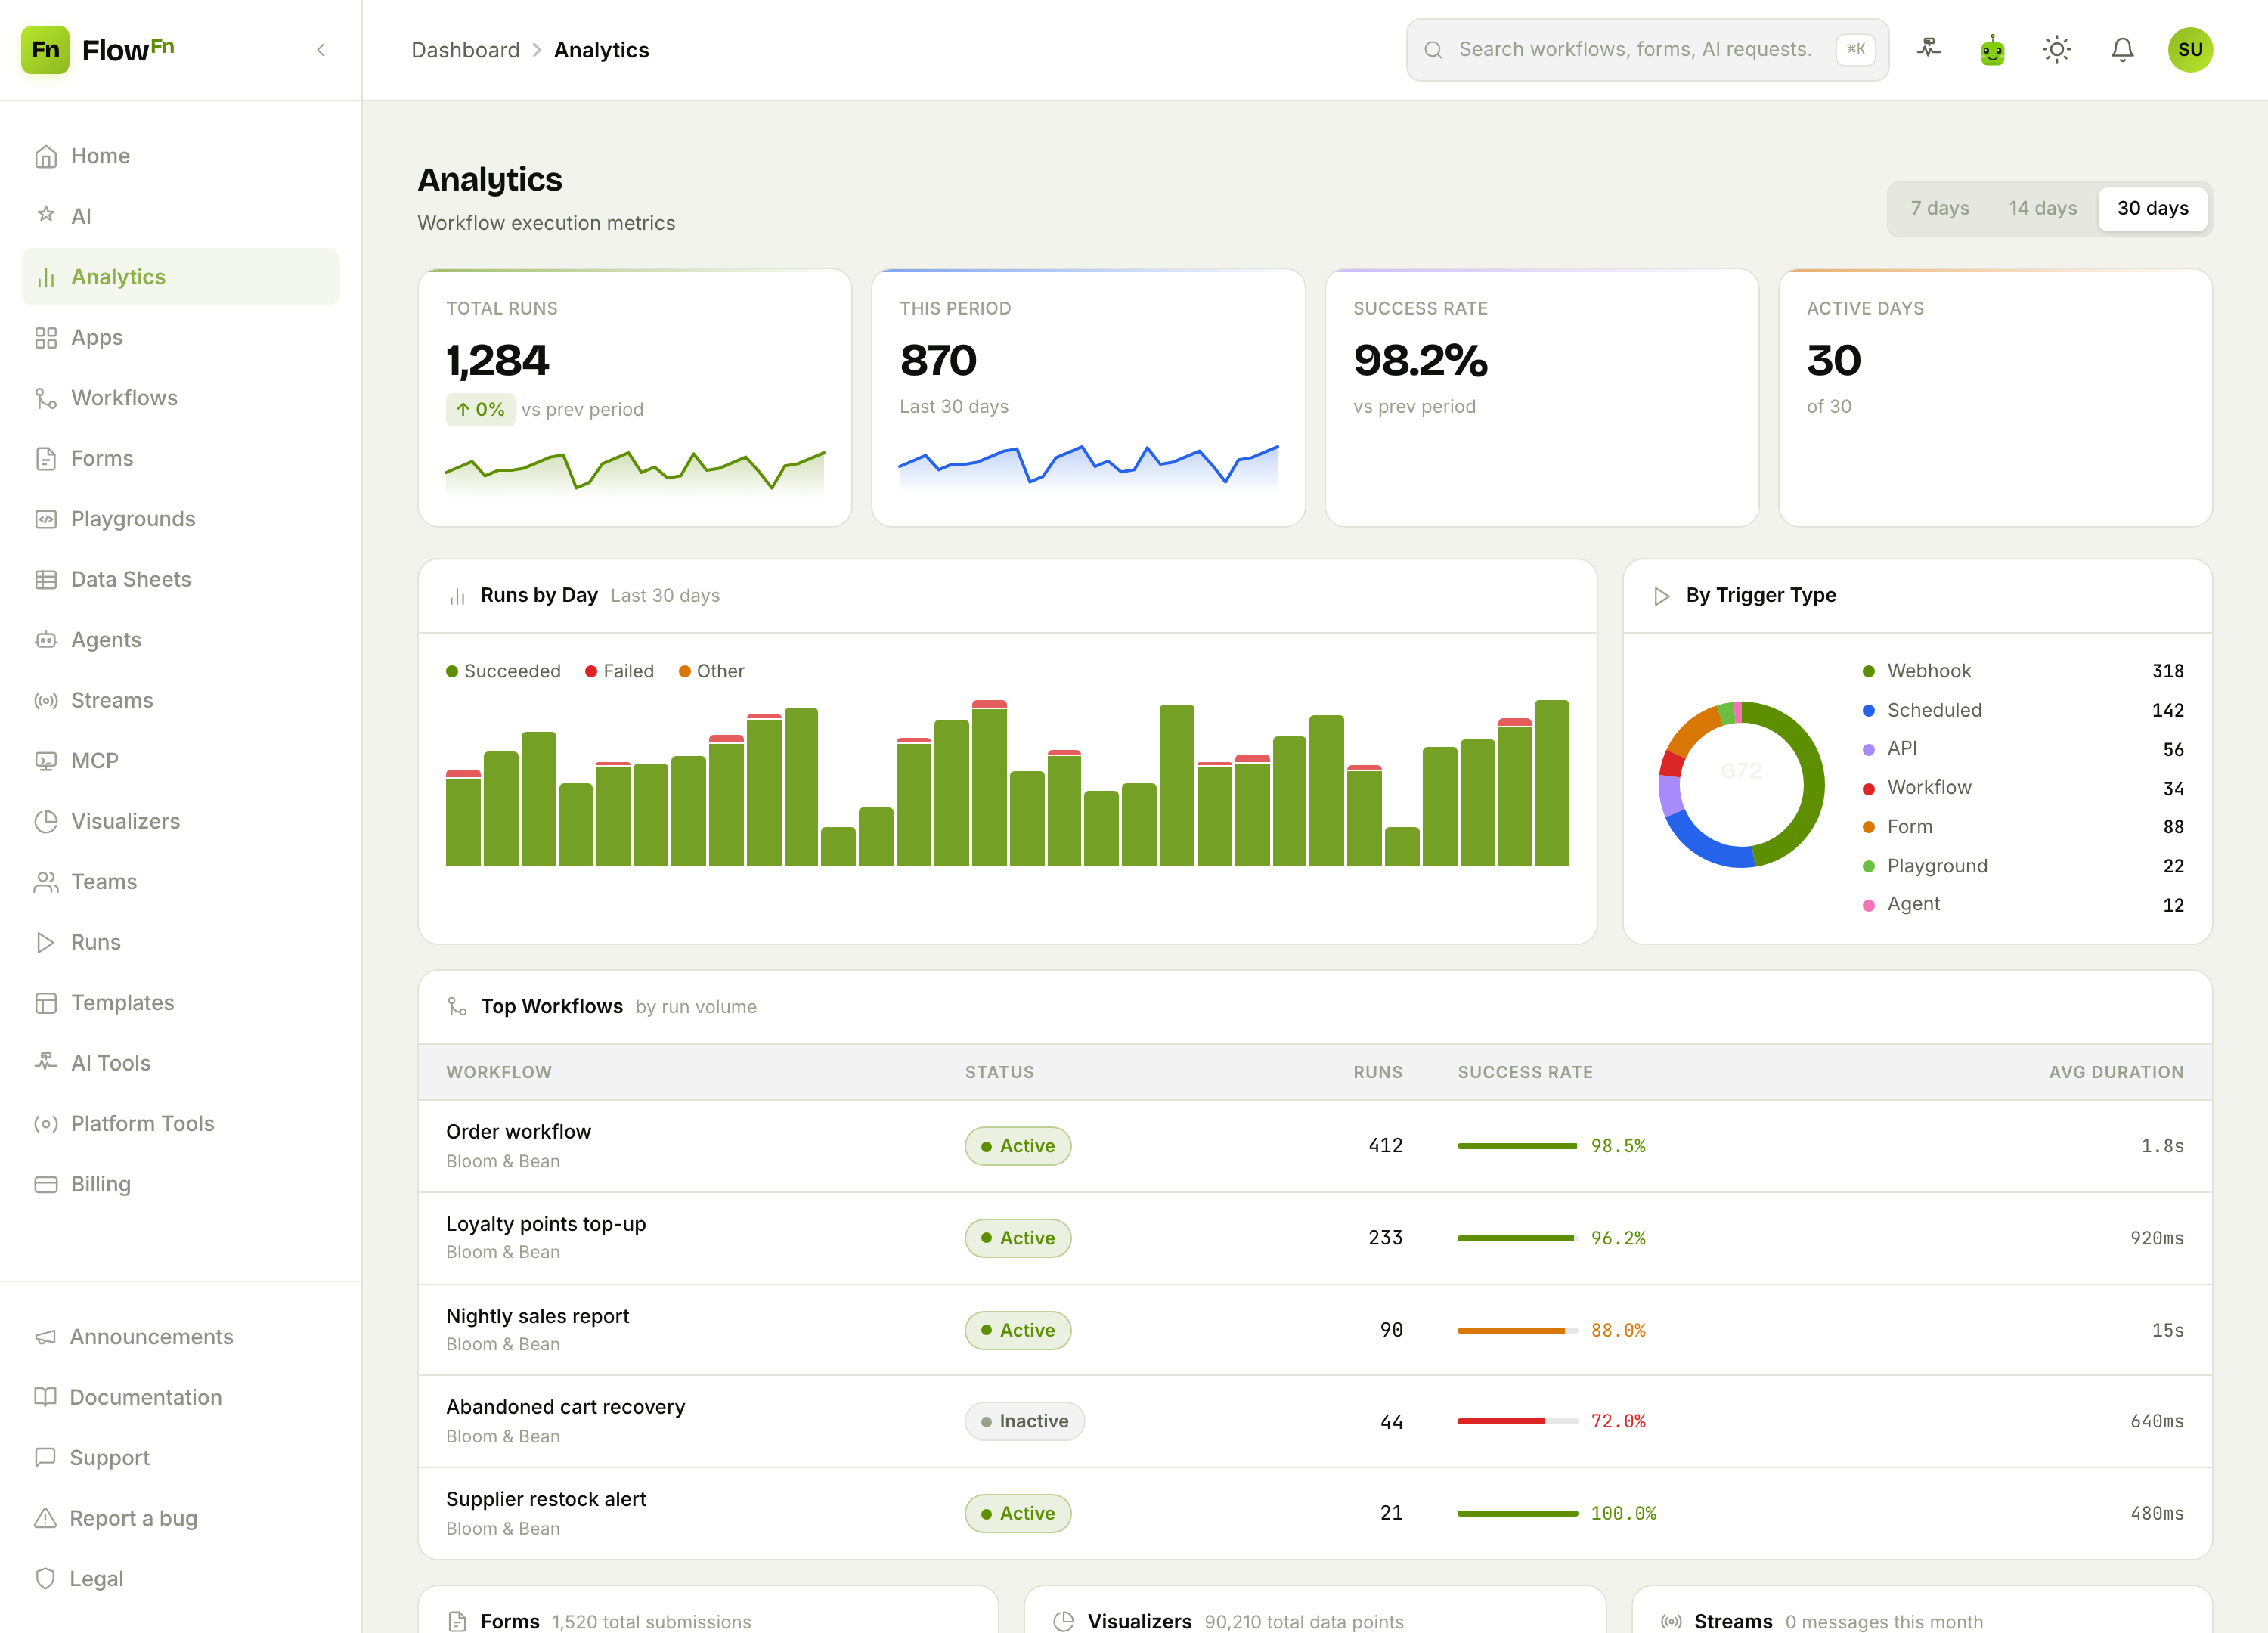Click the Runs column header

point(1377,1072)
